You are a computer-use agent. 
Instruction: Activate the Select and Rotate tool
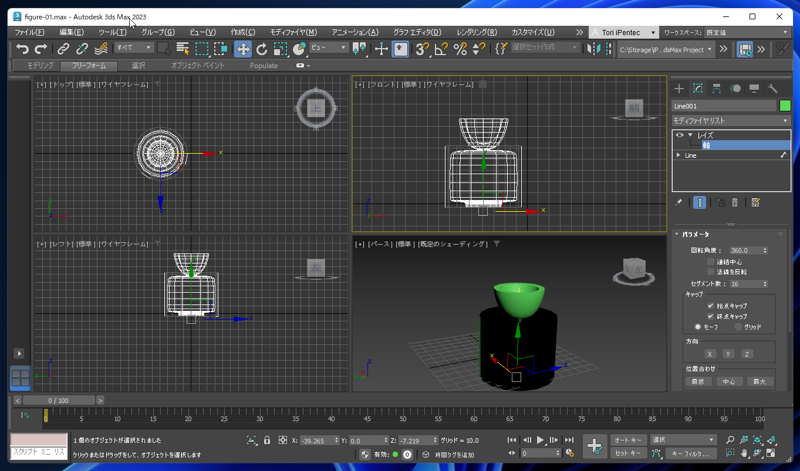point(262,49)
